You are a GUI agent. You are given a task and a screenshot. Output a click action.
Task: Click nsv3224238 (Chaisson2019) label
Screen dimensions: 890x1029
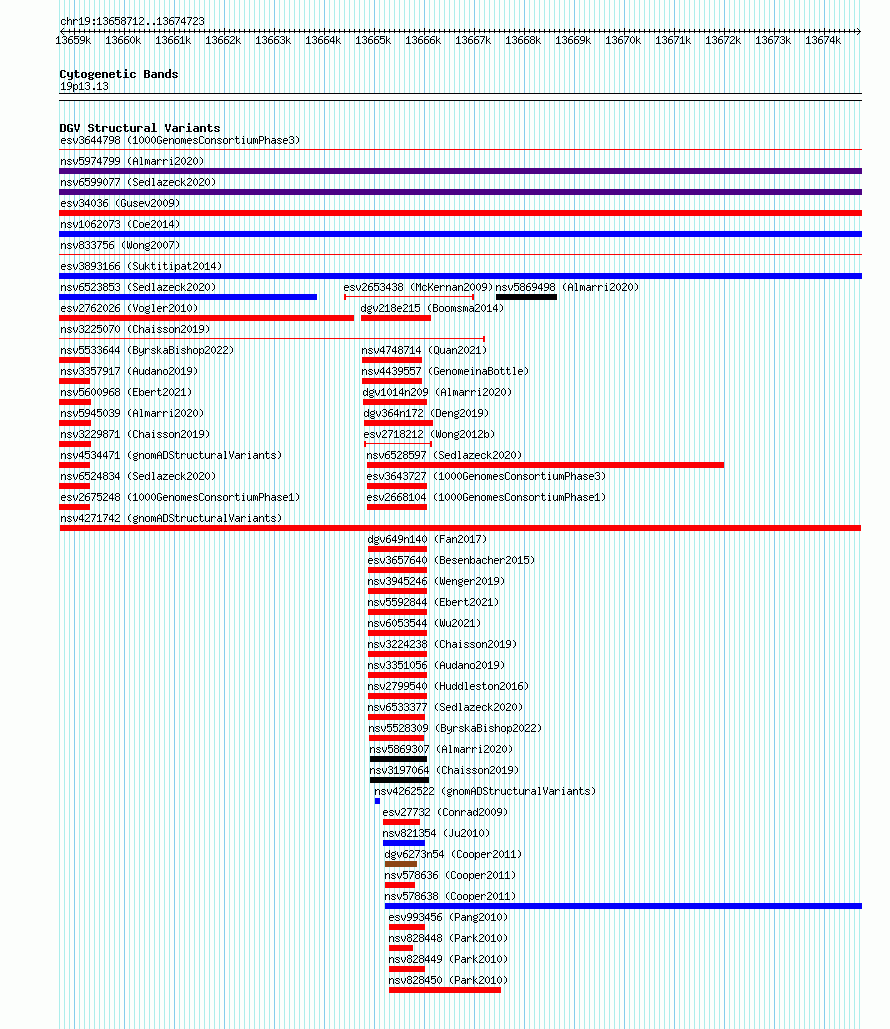point(442,644)
